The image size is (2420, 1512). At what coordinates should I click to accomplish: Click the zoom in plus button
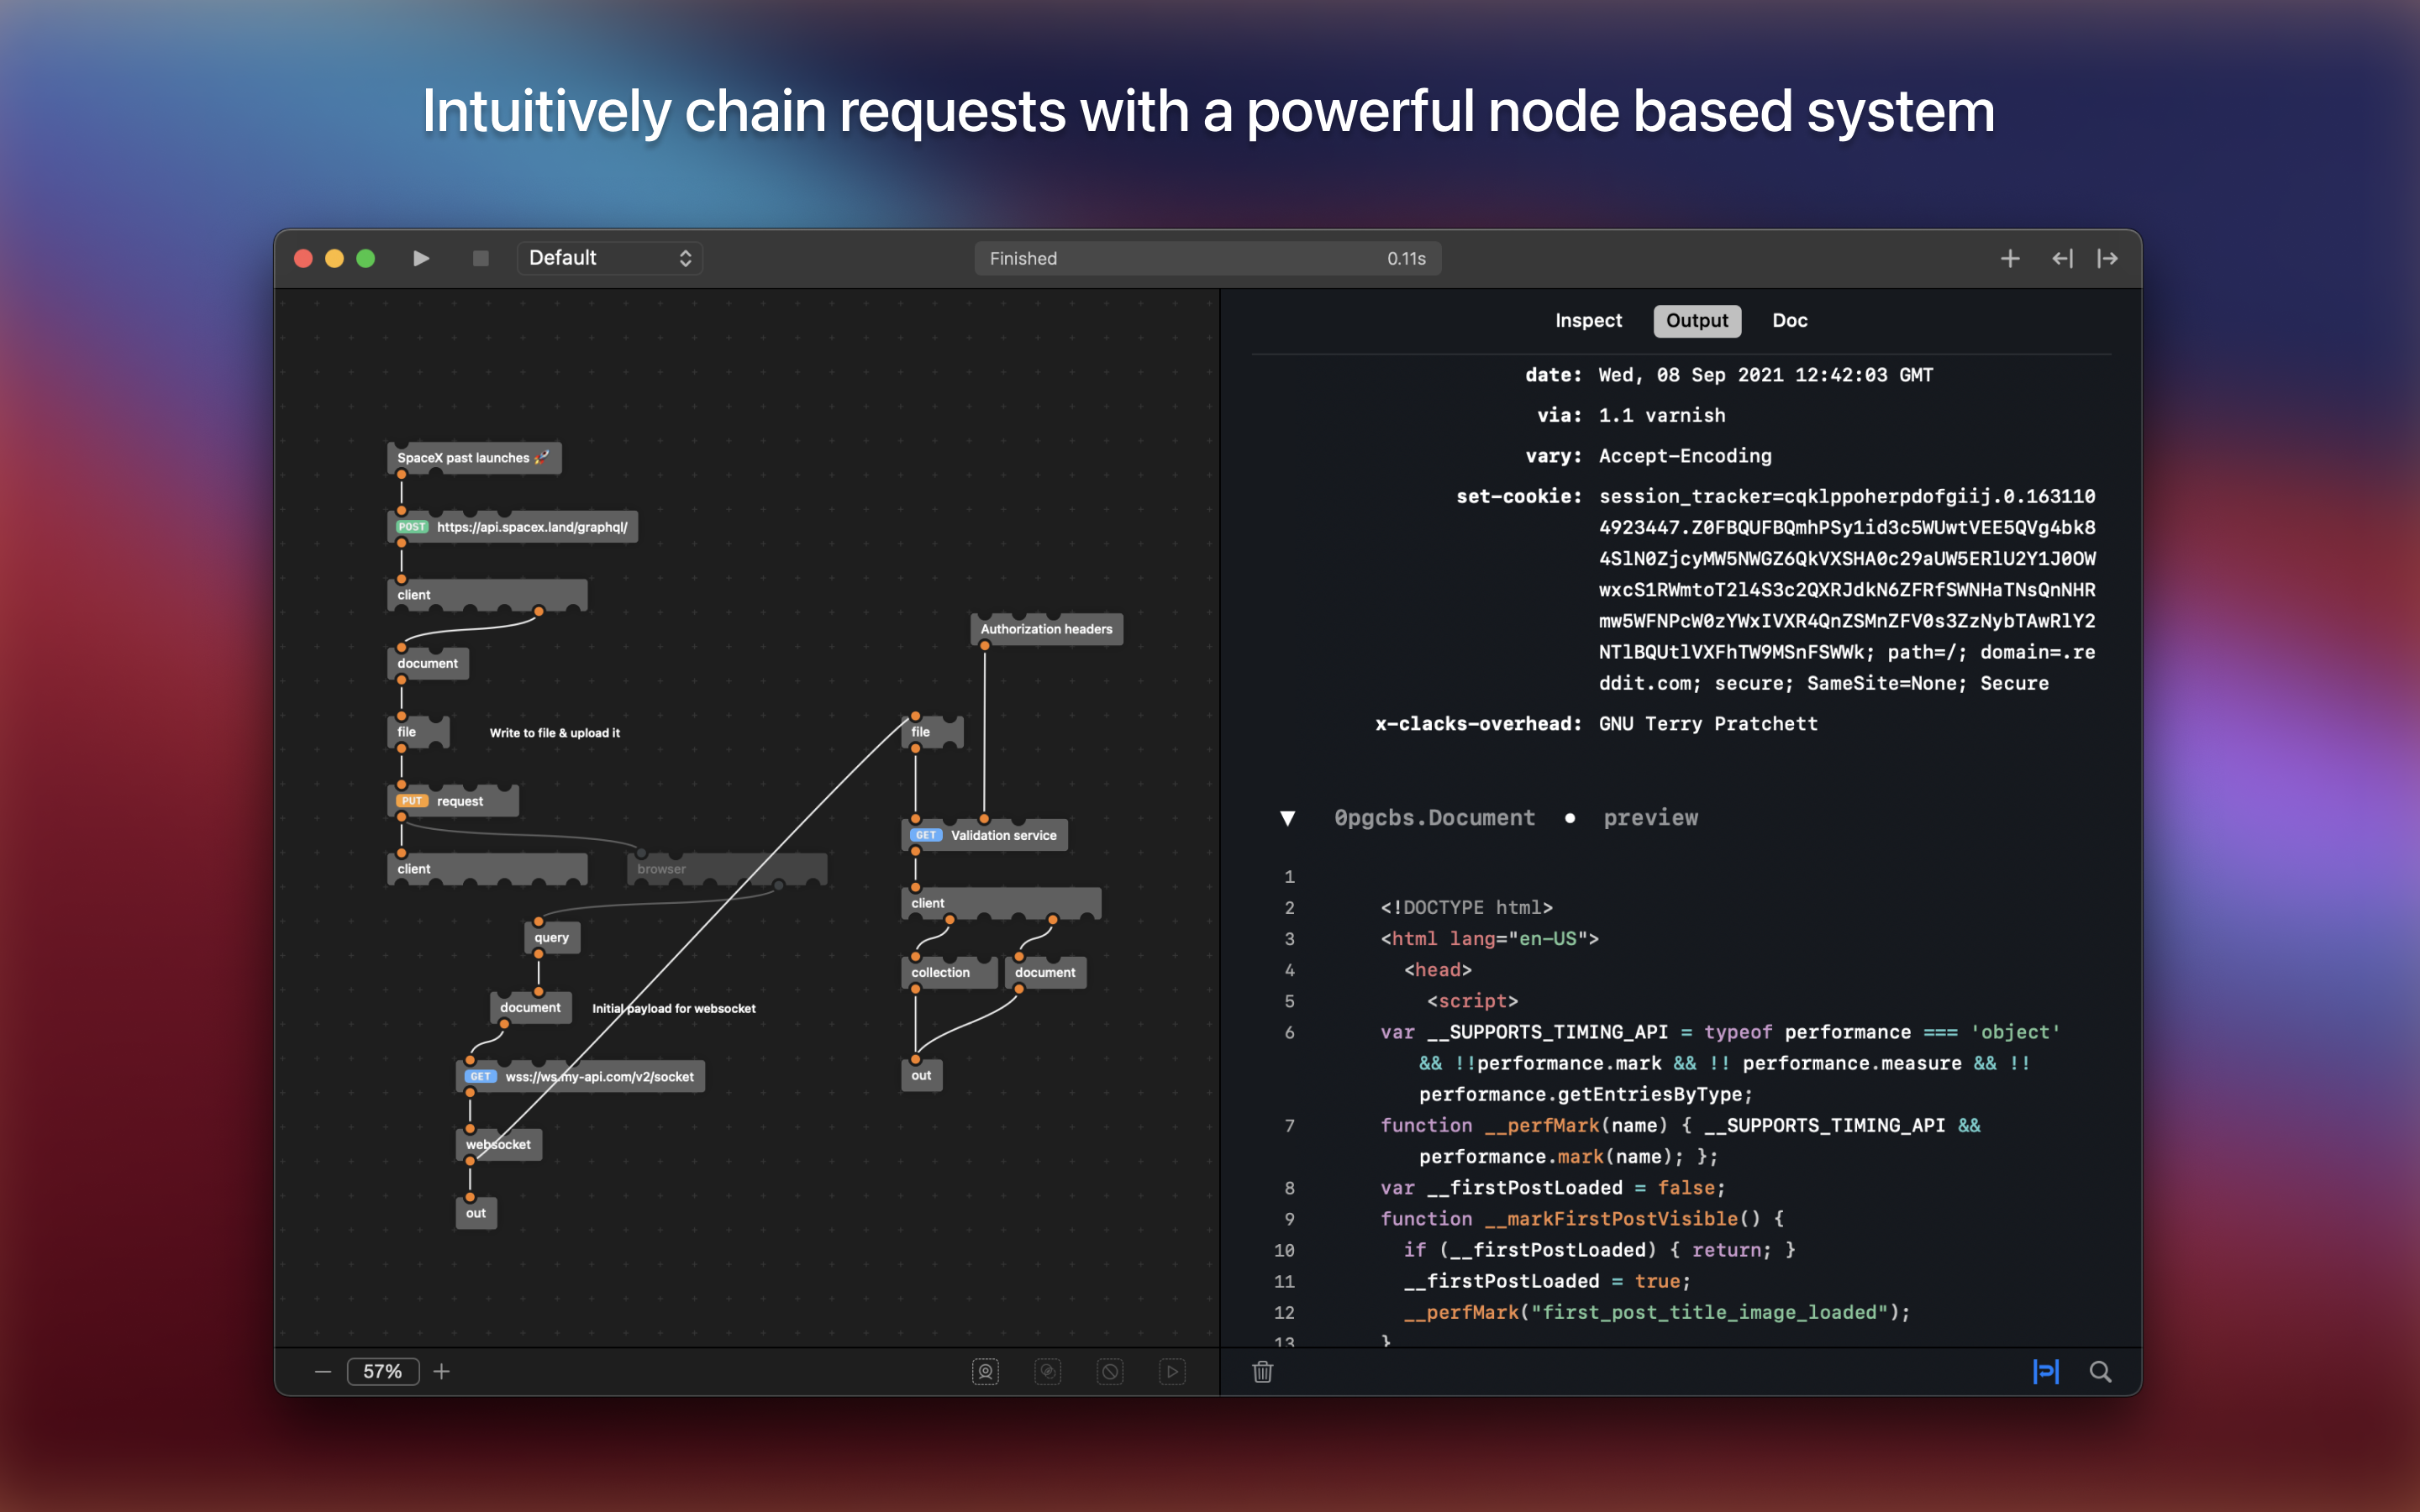442,1372
